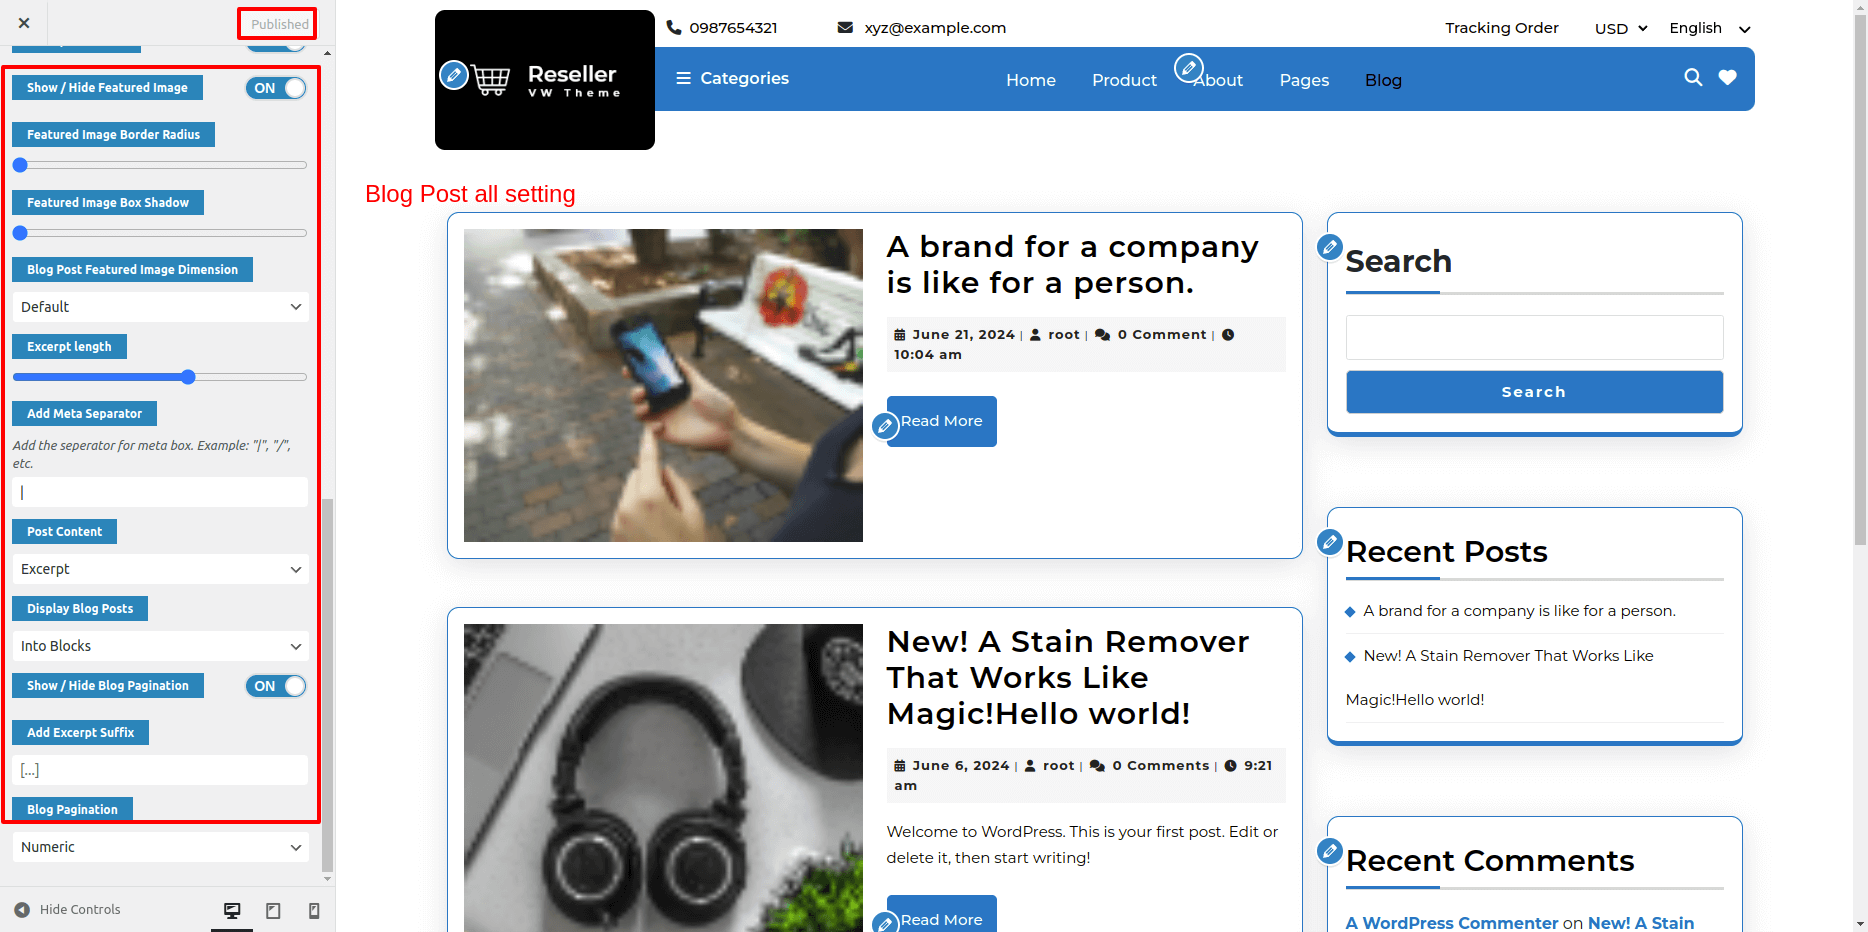Switch to desktop preview device icon
1868x932 pixels.
point(232,910)
